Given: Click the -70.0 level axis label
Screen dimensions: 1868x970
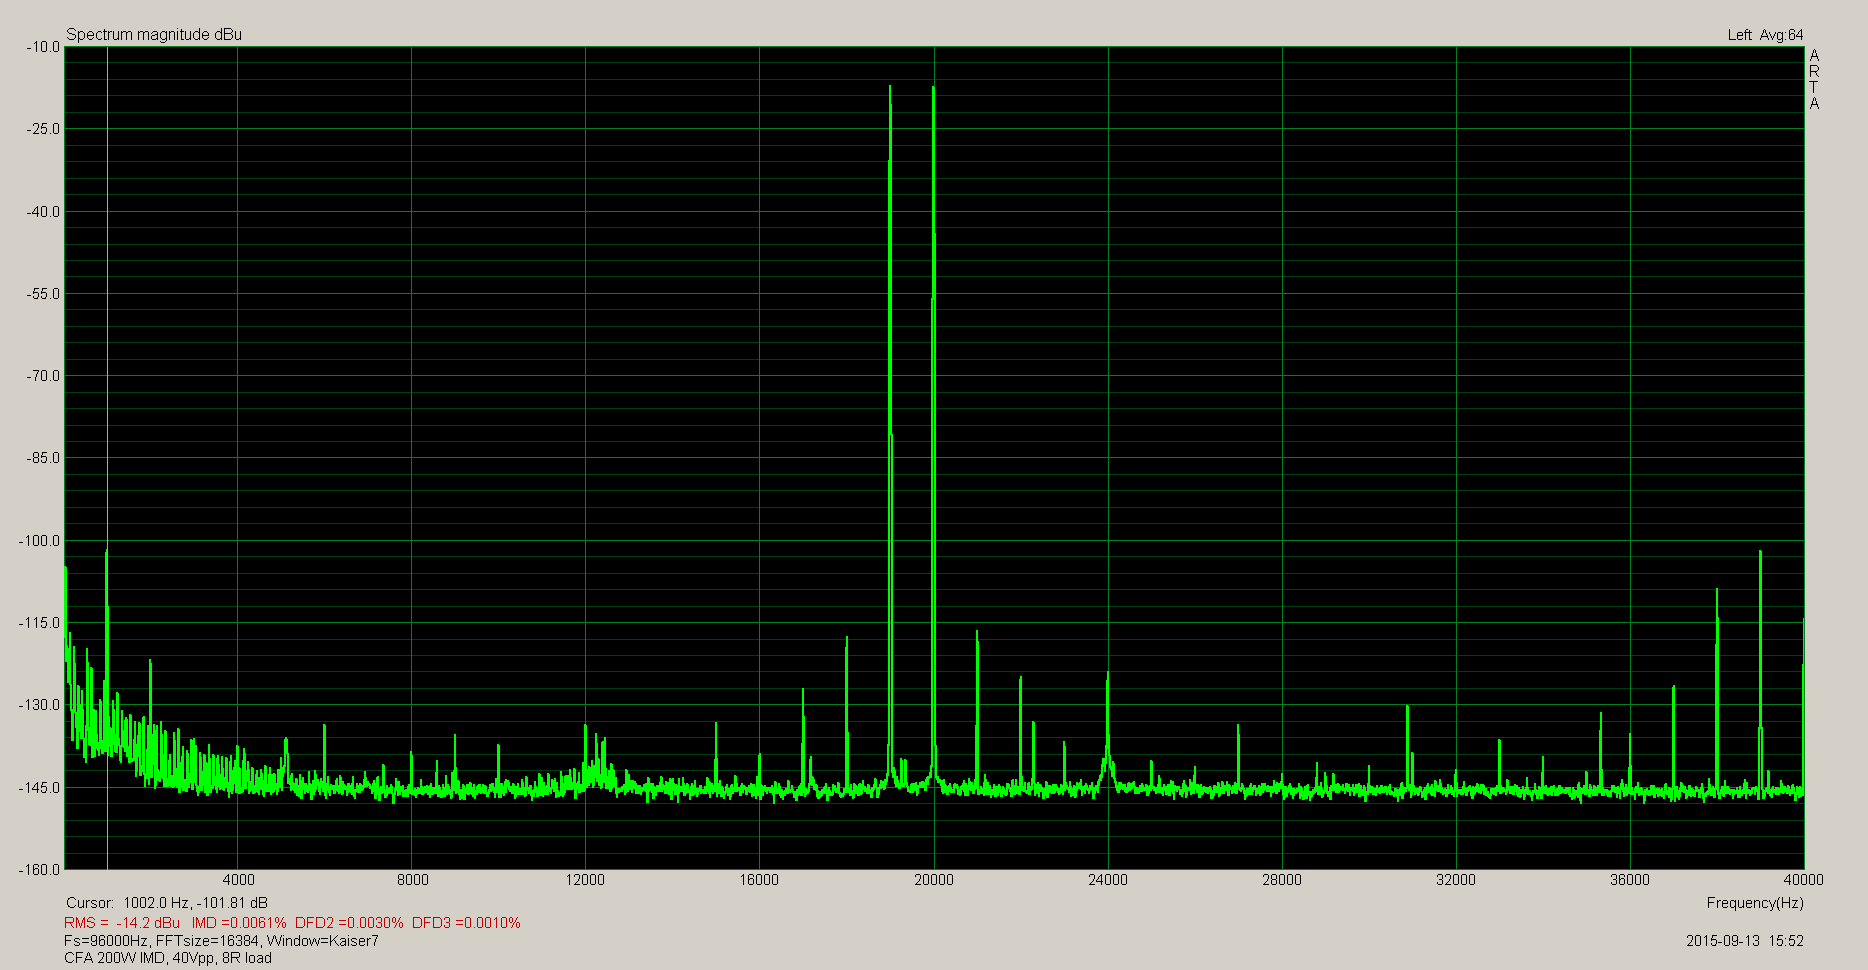Looking at the screenshot, I should tap(42, 376).
